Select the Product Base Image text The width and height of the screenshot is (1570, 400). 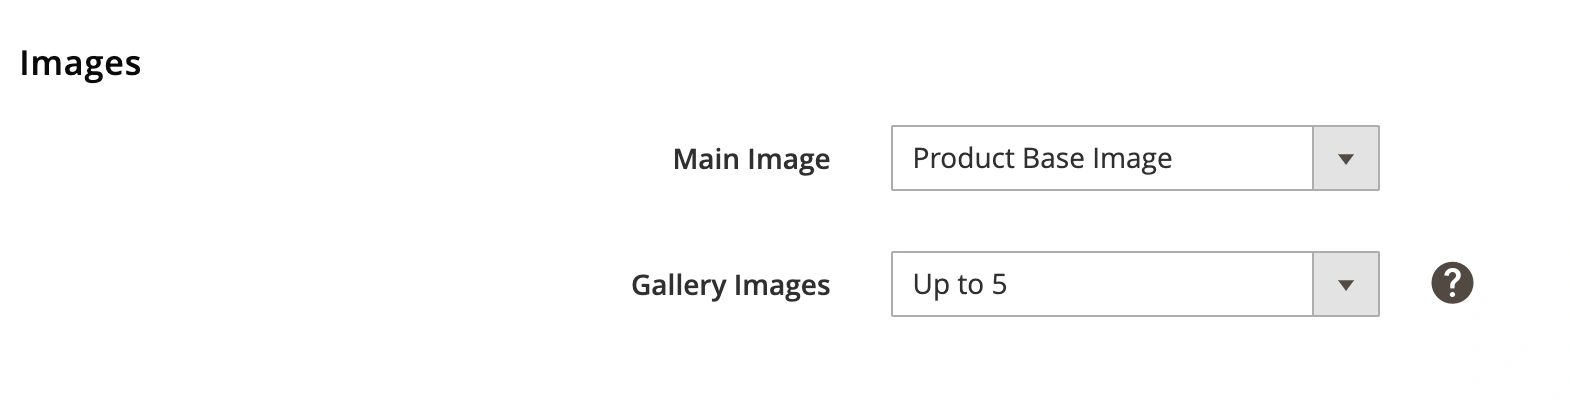1042,158
